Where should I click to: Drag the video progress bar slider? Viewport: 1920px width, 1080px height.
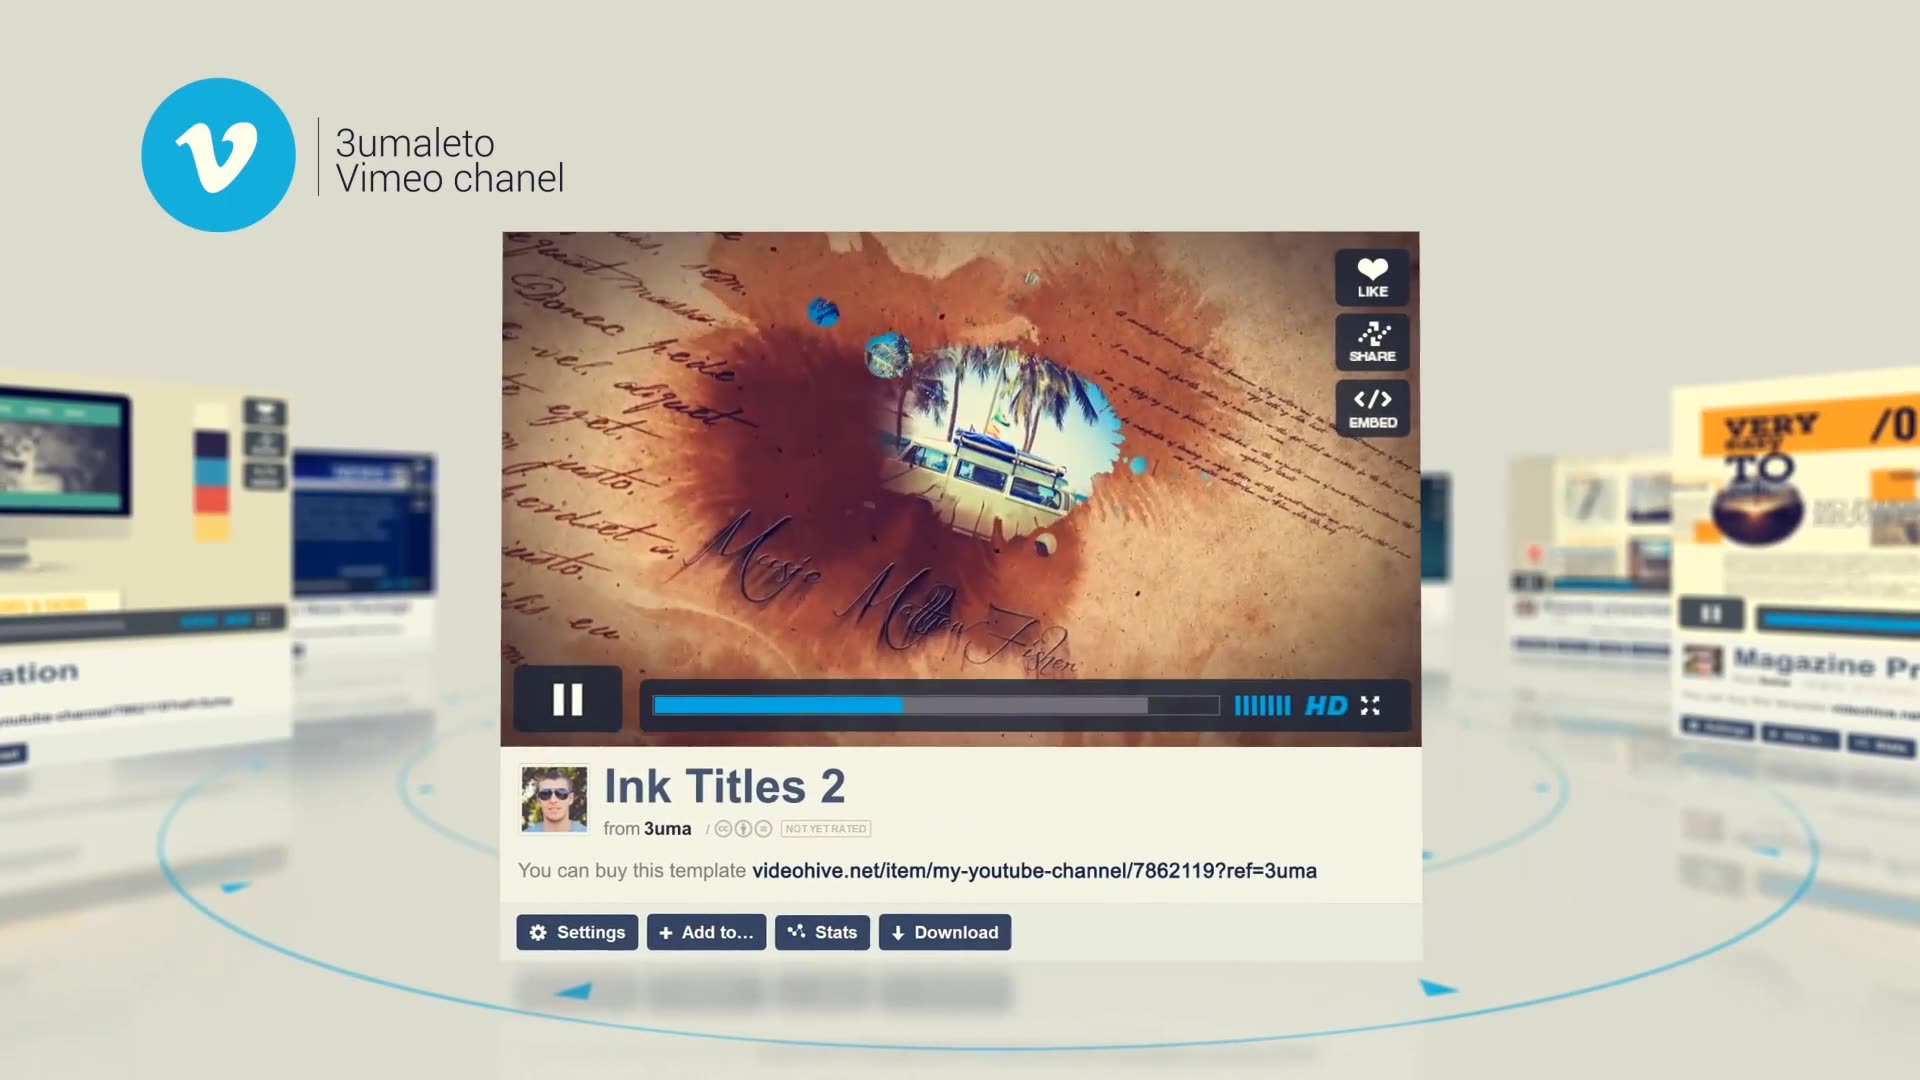pos(899,705)
